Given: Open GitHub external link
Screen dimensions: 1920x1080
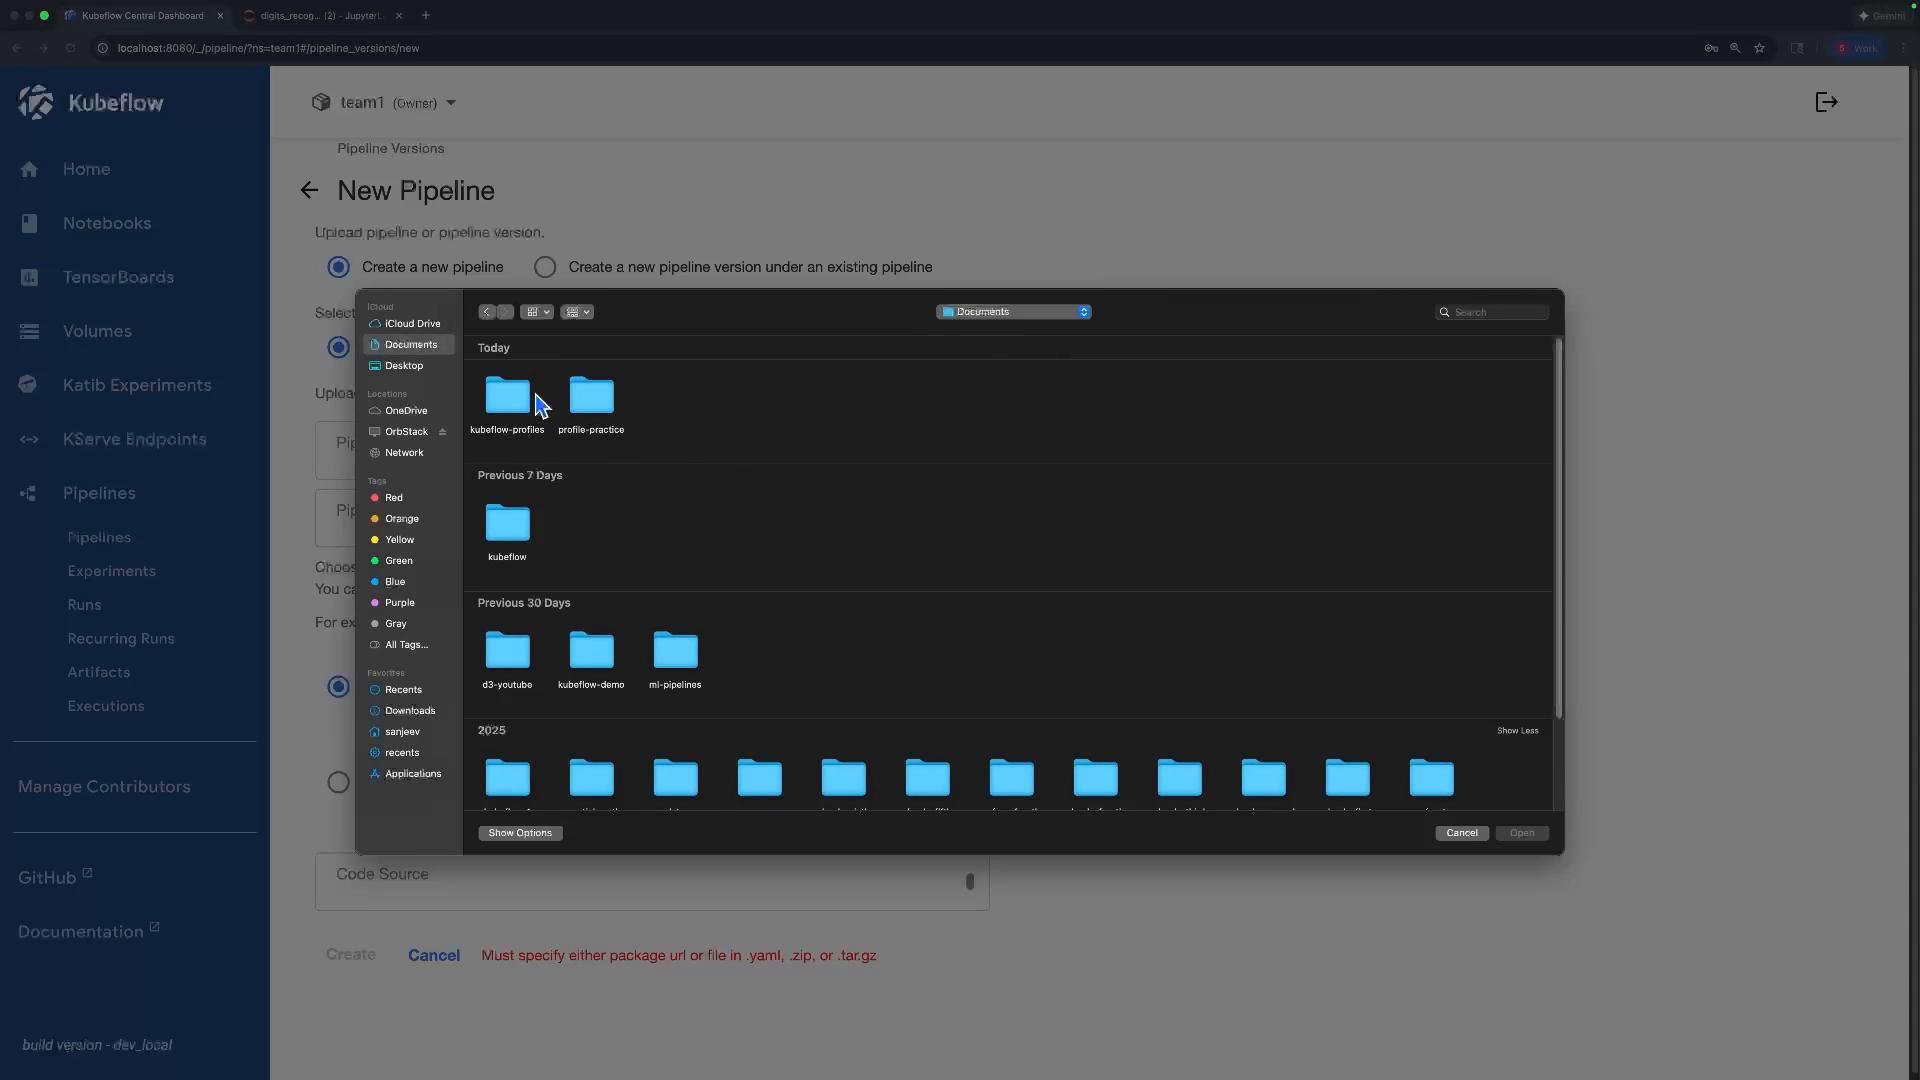Looking at the screenshot, I should tap(55, 877).
